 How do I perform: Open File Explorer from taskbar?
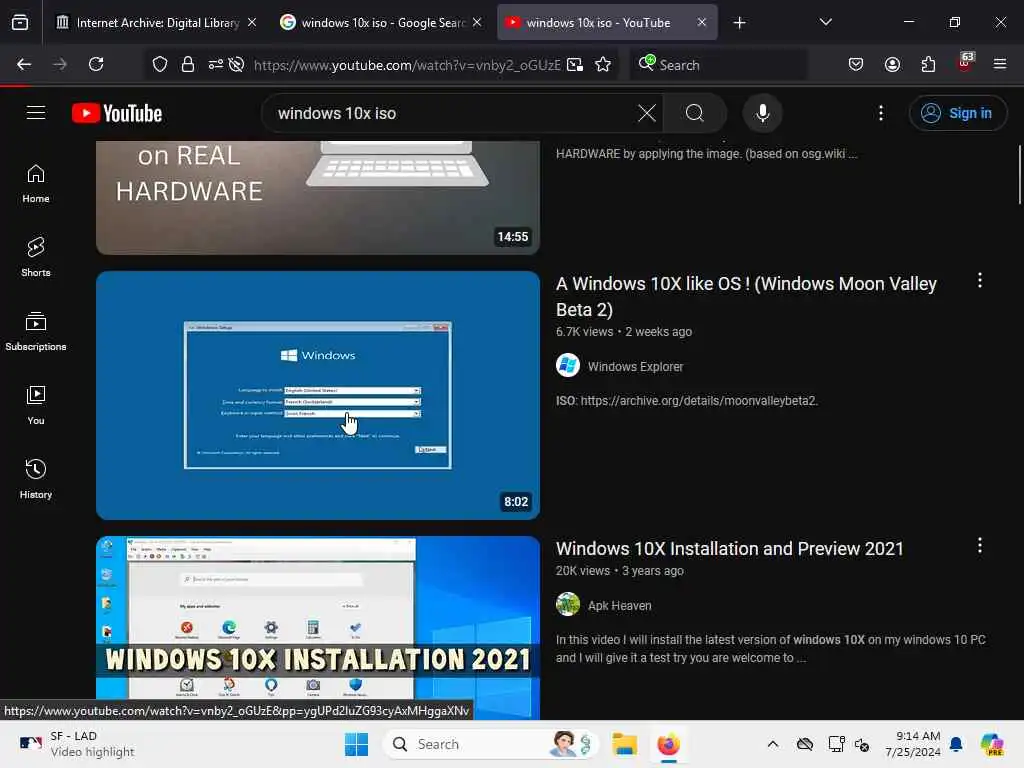(x=624, y=744)
